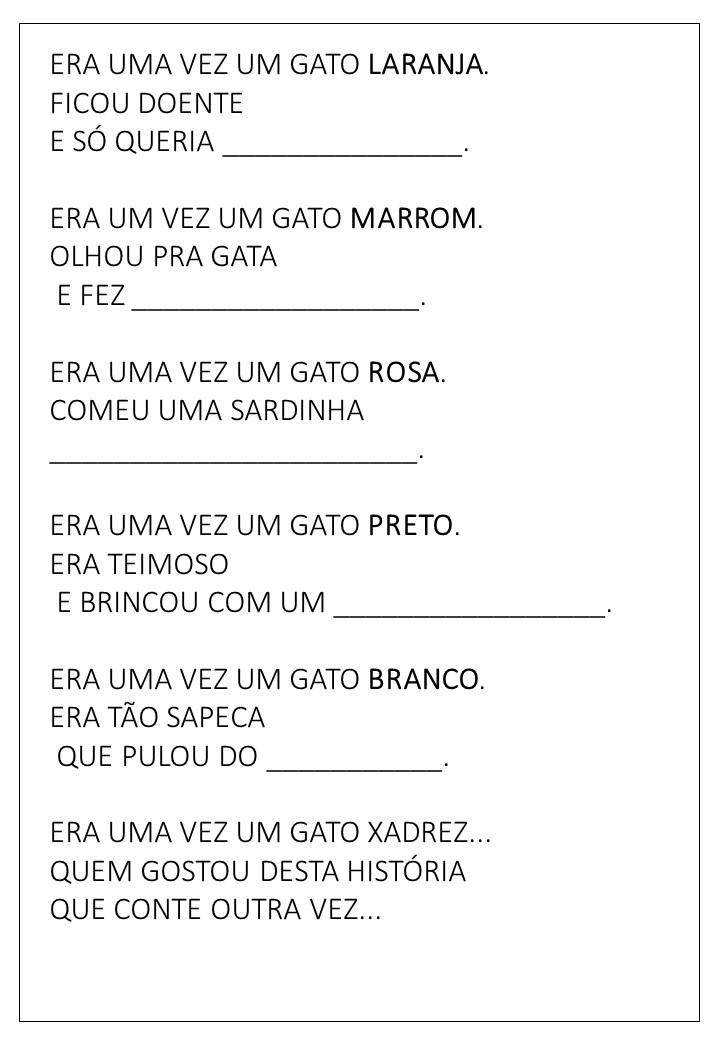This screenshot has height=1040, width=720.
Task: Click the line 'FICOU DOENTE'
Action: coord(146,104)
